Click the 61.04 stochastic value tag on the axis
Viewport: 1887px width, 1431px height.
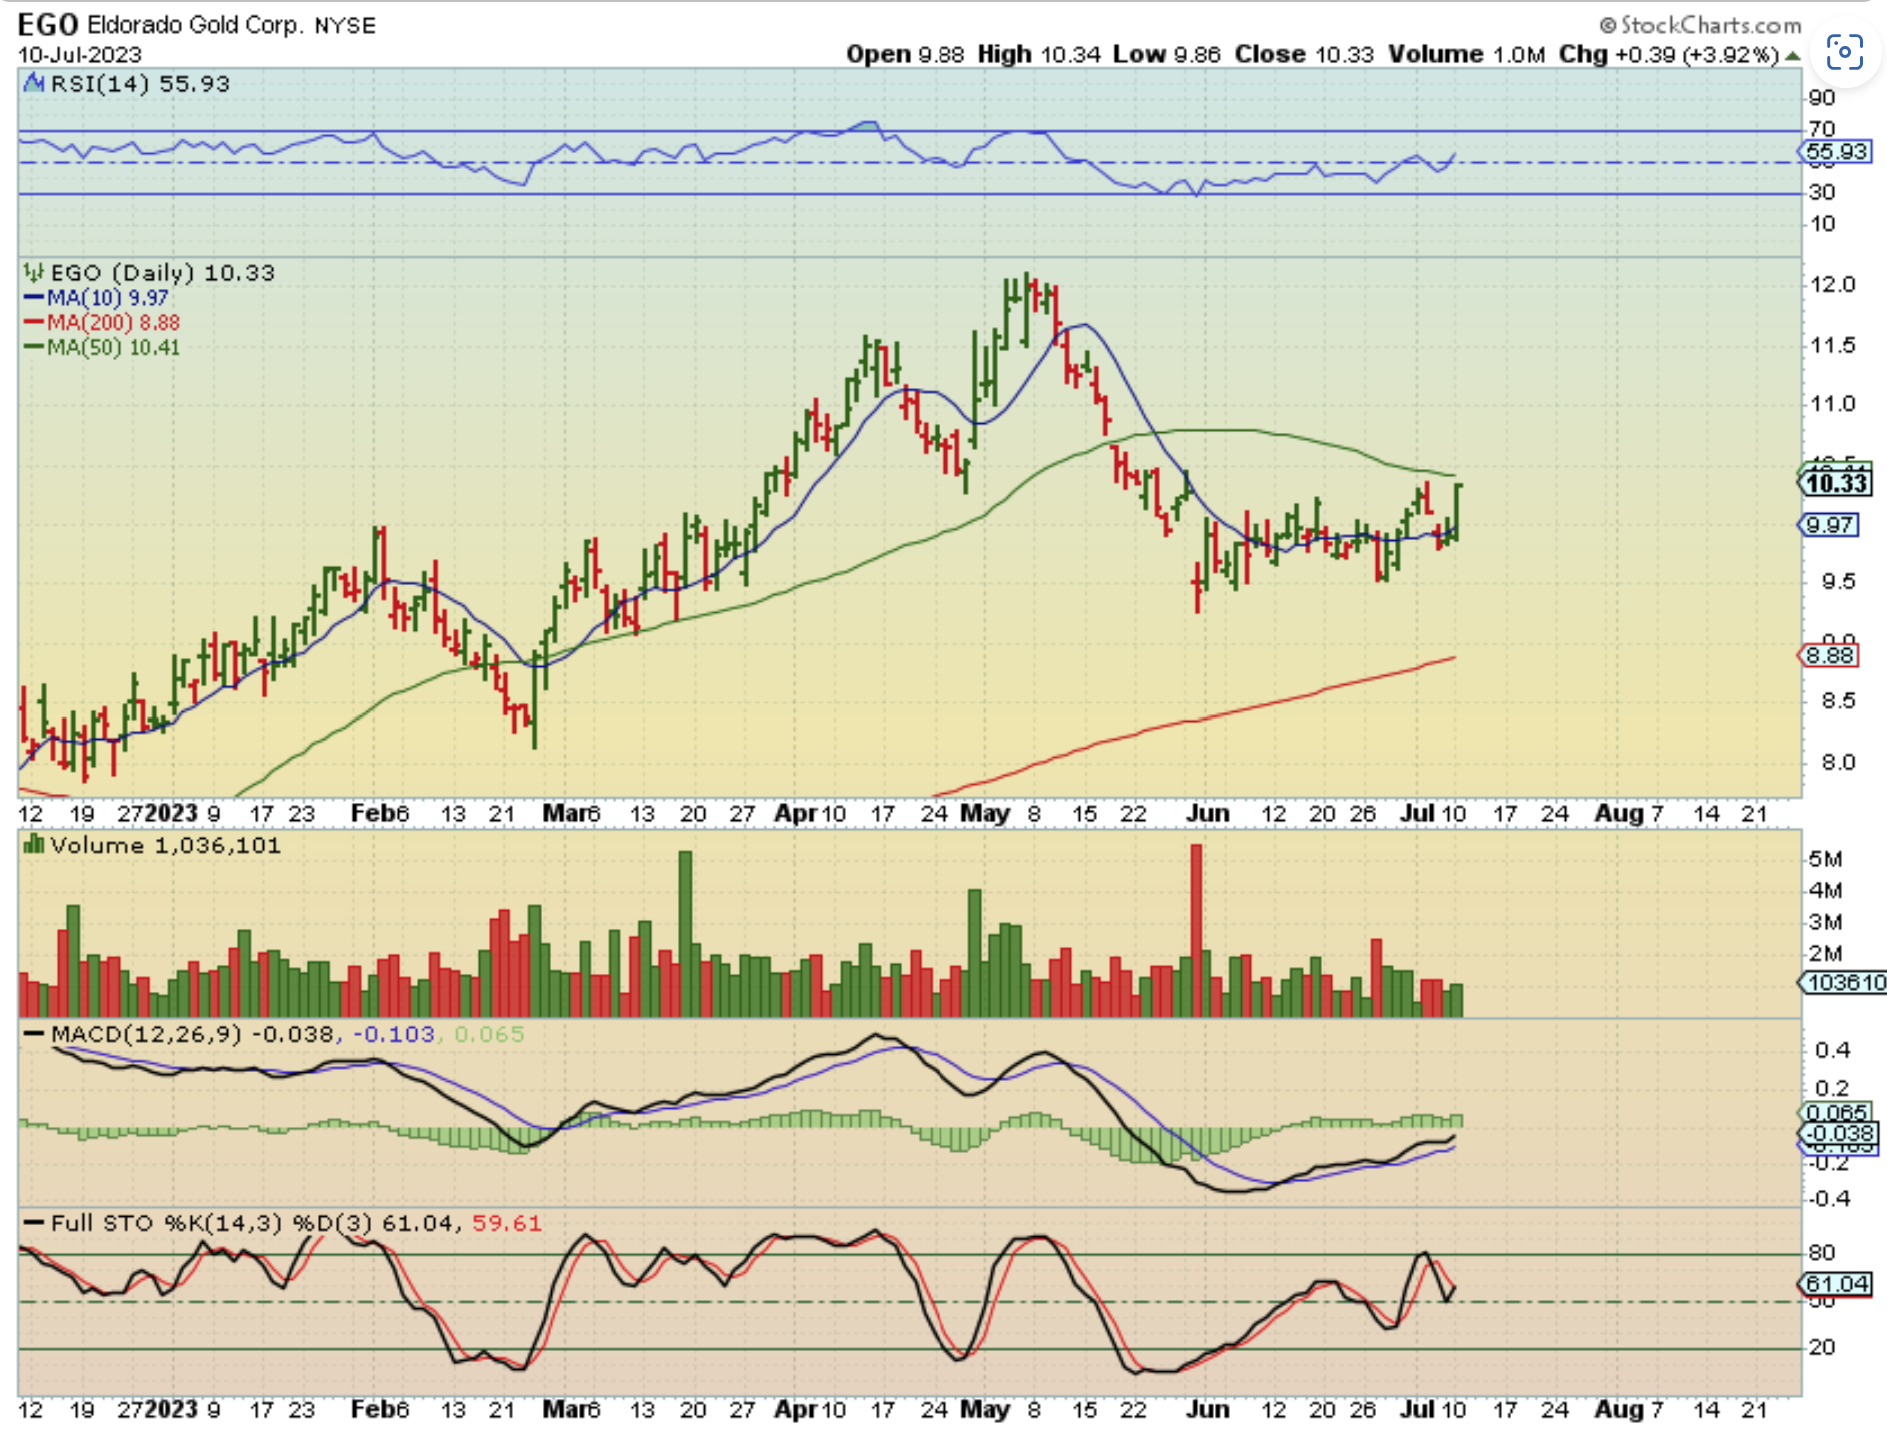pos(1836,1284)
